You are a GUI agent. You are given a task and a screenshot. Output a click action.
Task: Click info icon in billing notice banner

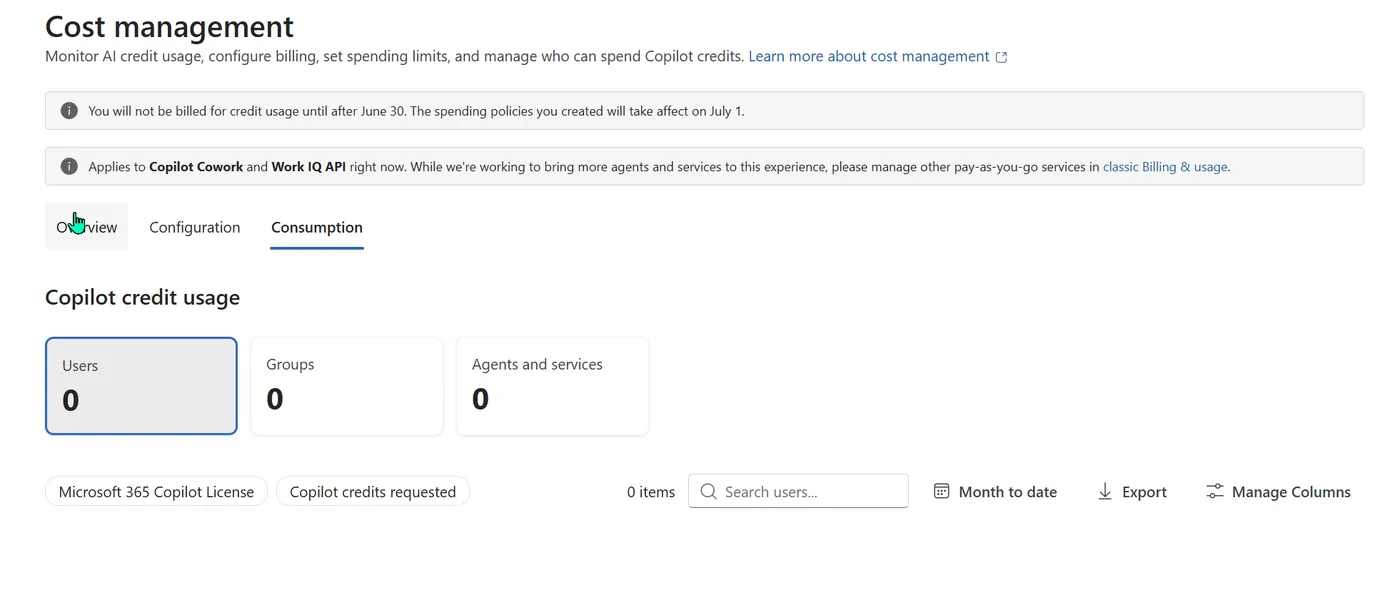click(x=69, y=111)
